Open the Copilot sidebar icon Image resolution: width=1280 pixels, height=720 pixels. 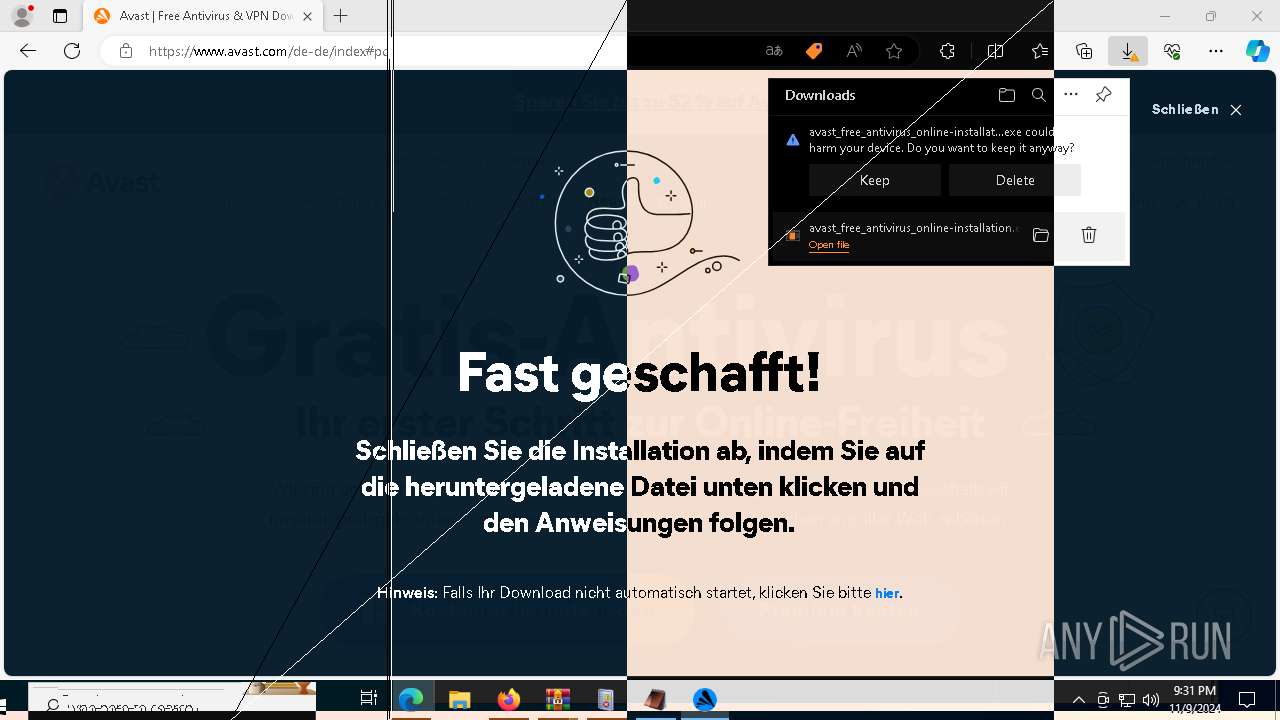1258,51
